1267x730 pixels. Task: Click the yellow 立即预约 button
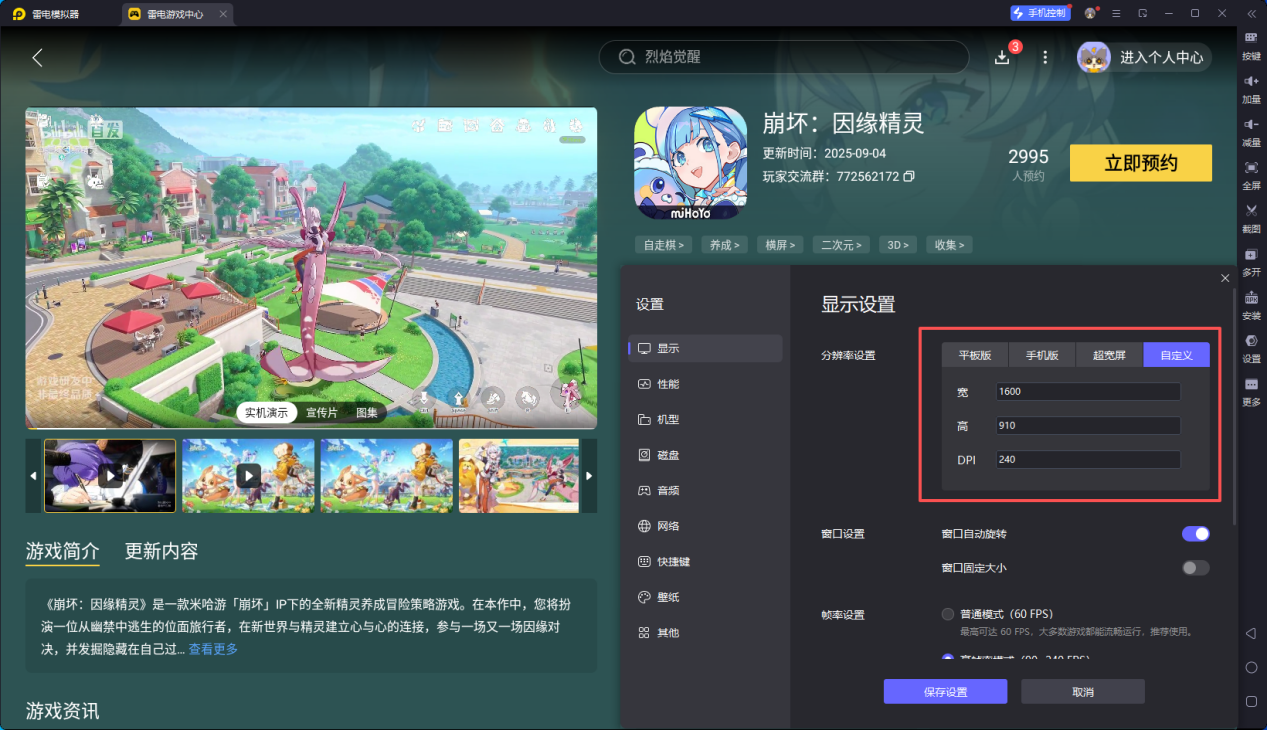[x=1141, y=163]
